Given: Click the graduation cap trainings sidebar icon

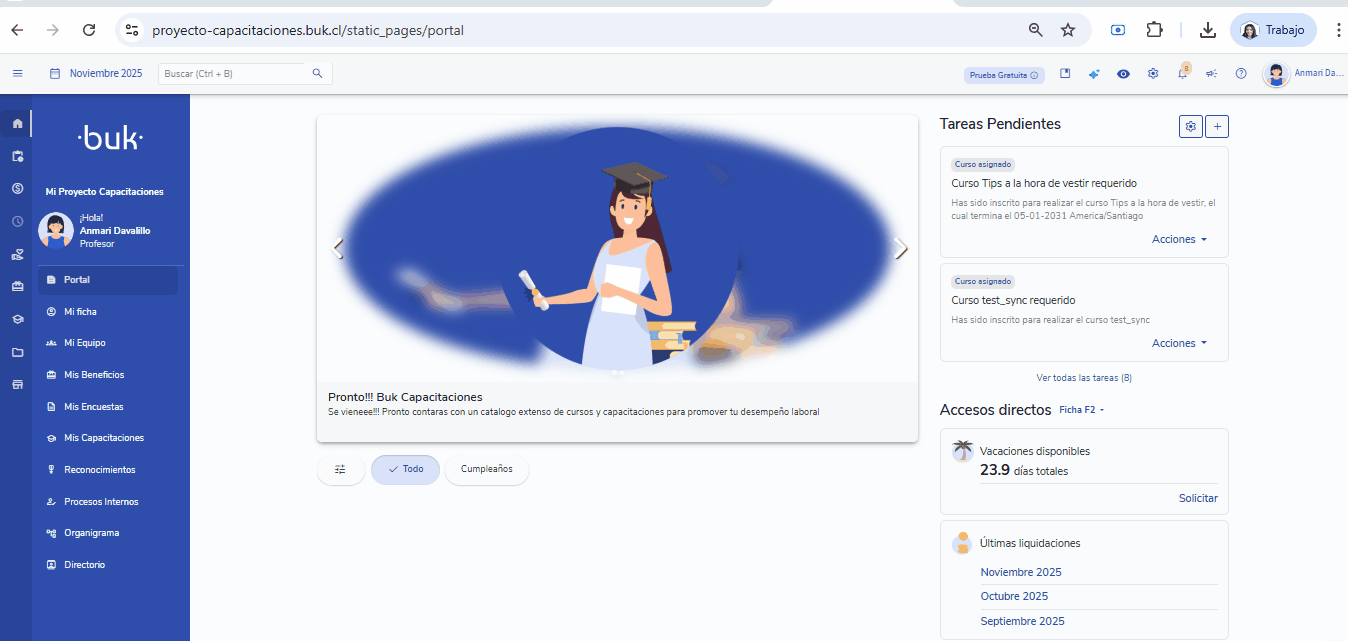Looking at the screenshot, I should point(17,319).
